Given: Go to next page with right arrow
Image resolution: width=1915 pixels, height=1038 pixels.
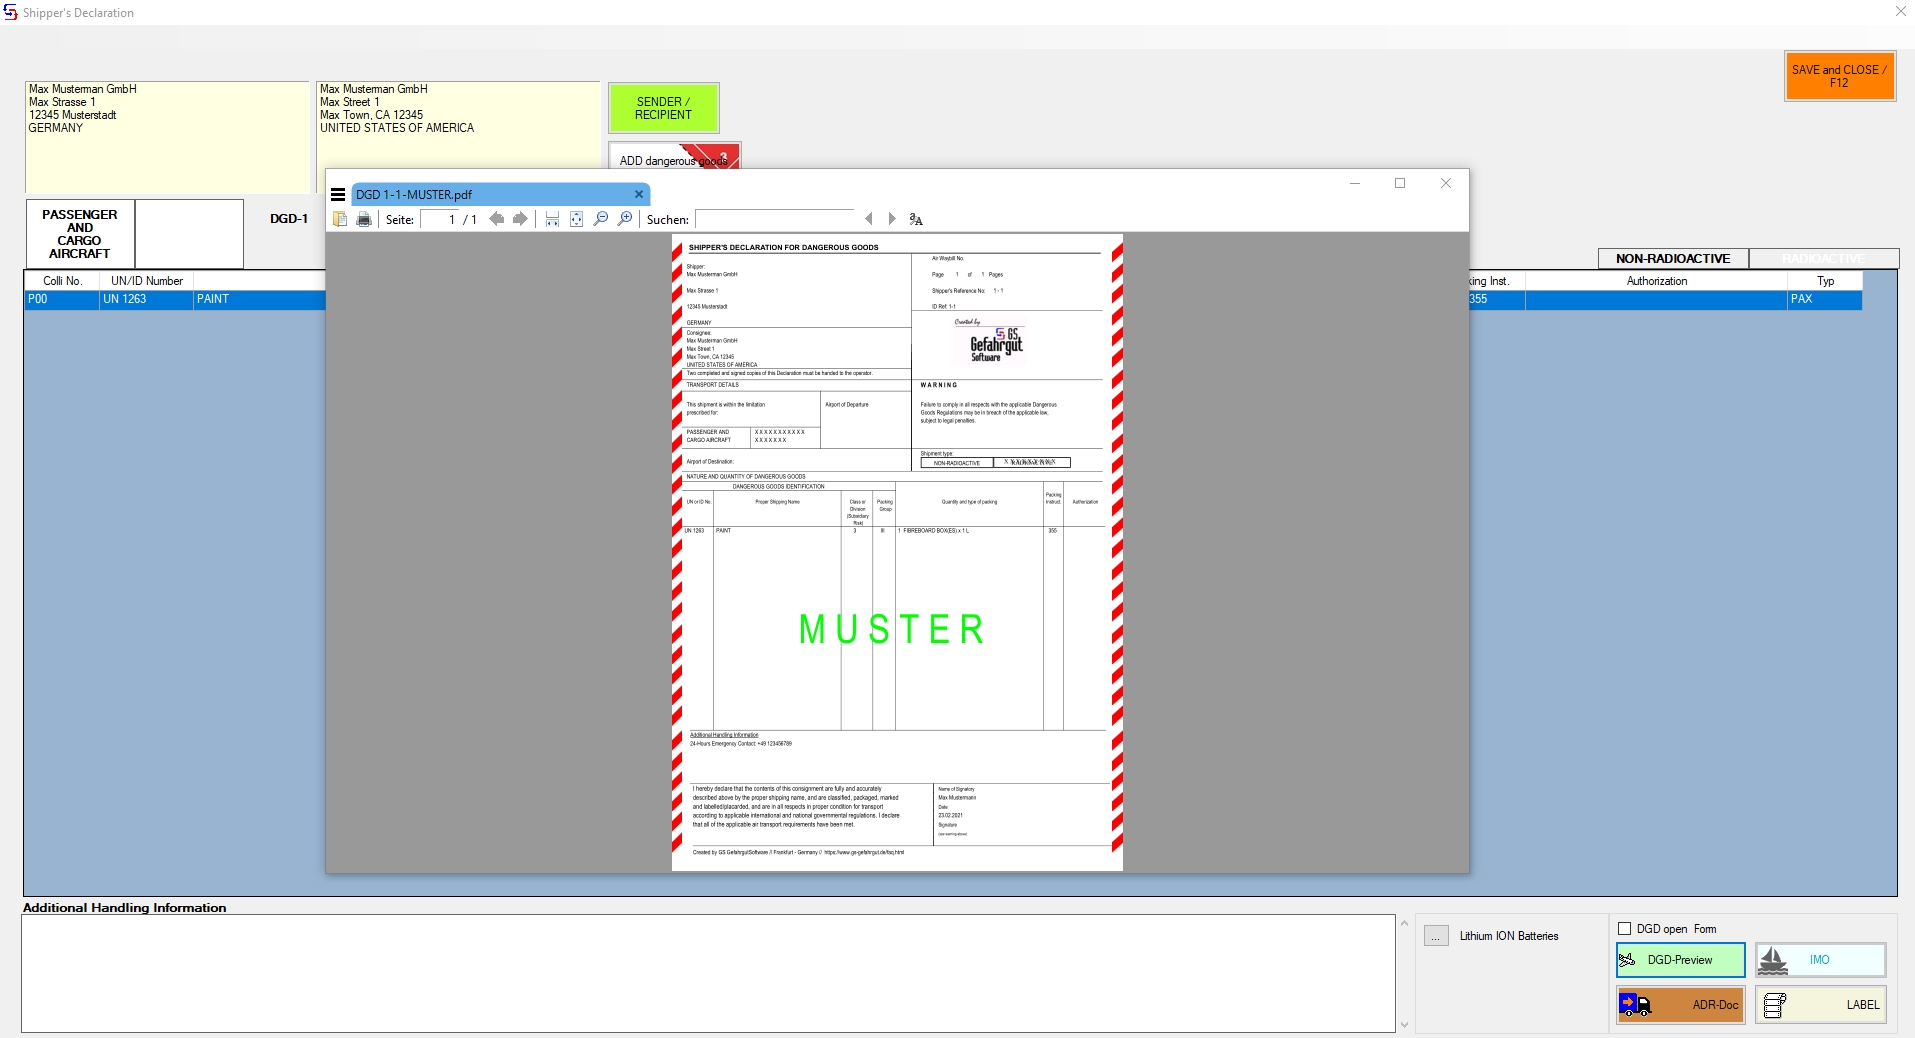Looking at the screenshot, I should (520, 219).
